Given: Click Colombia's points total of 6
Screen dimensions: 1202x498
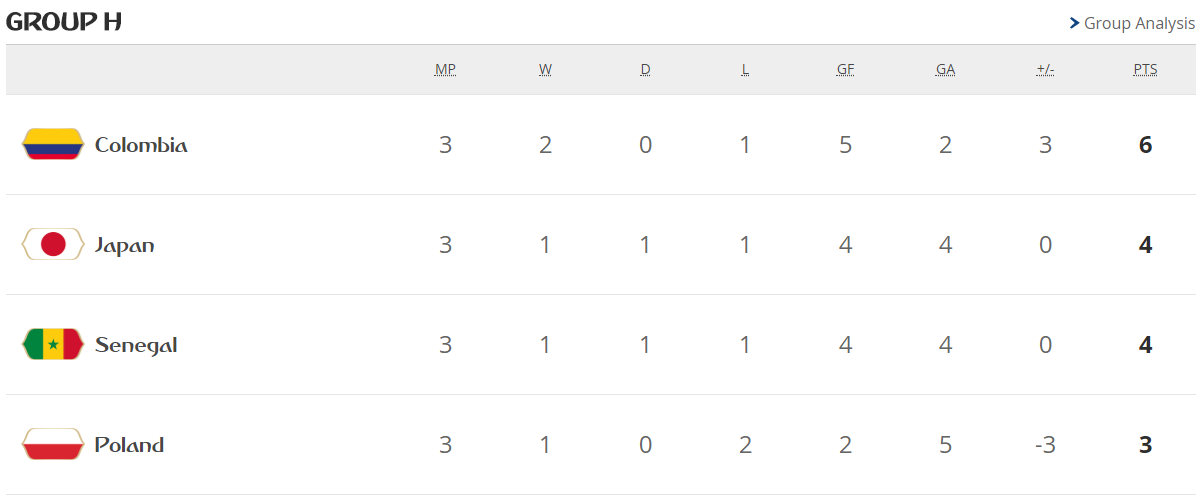Looking at the screenshot, I should pos(1145,145).
